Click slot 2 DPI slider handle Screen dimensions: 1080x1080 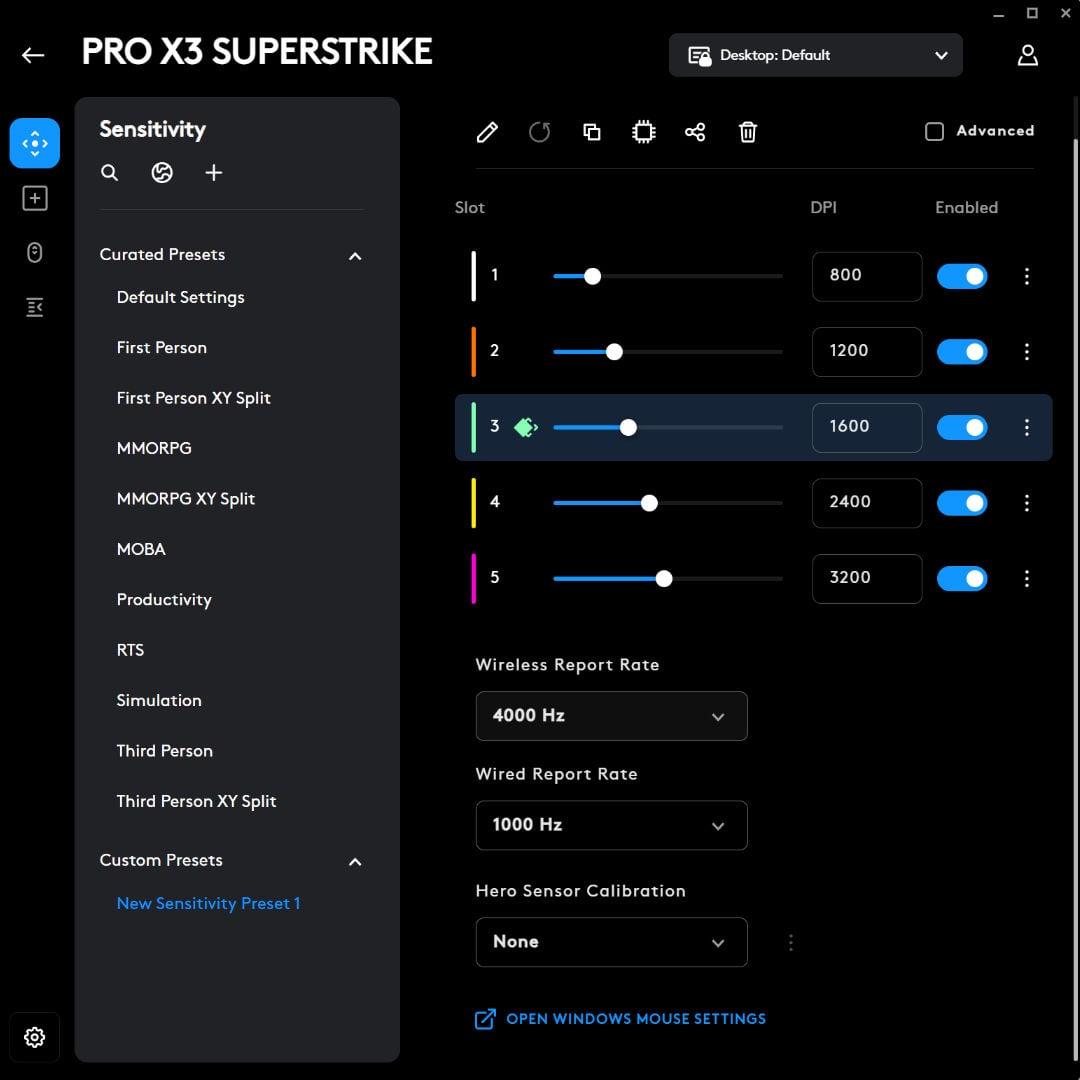[x=614, y=352]
